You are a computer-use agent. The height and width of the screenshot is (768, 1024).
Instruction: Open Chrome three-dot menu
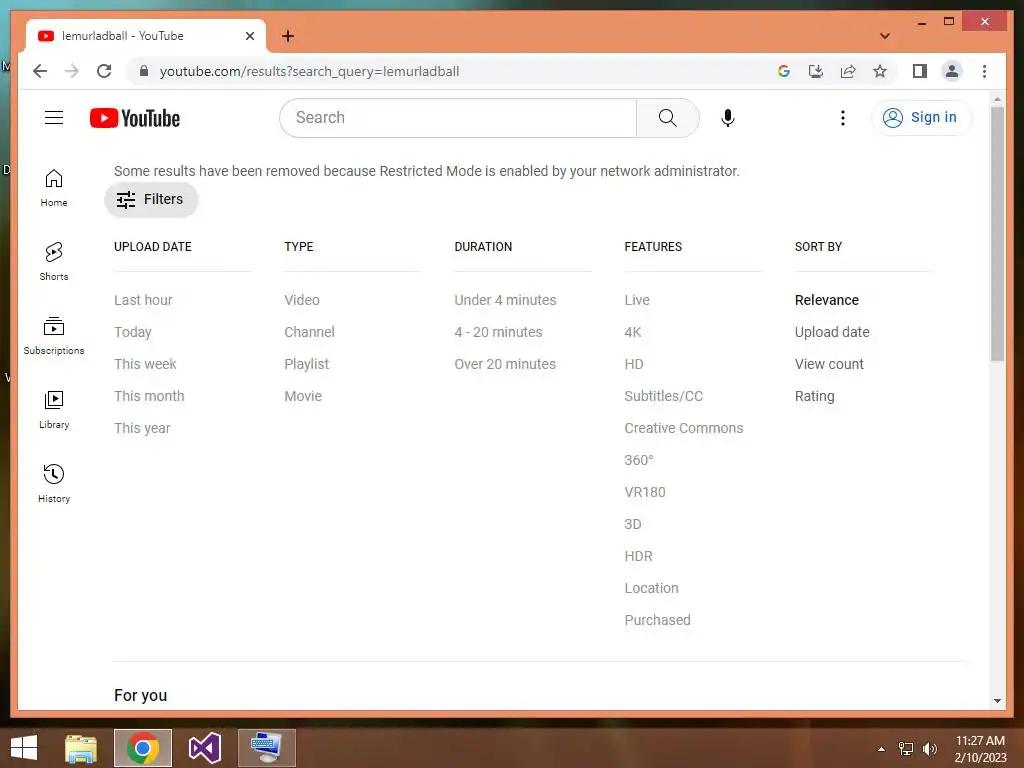tap(984, 71)
